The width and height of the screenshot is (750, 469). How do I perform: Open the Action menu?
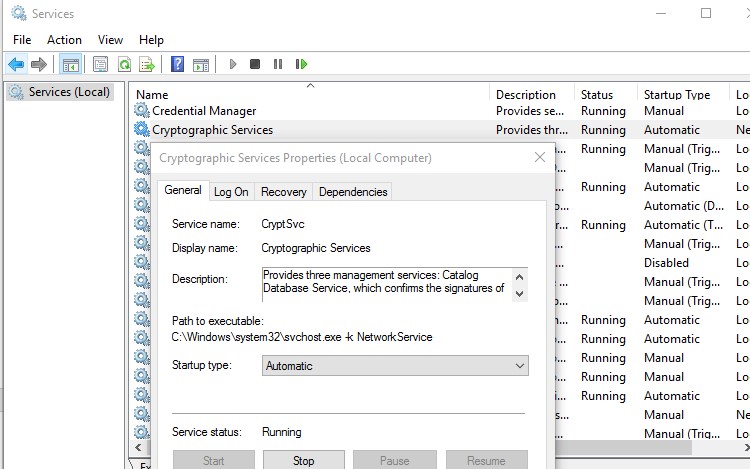pos(65,40)
